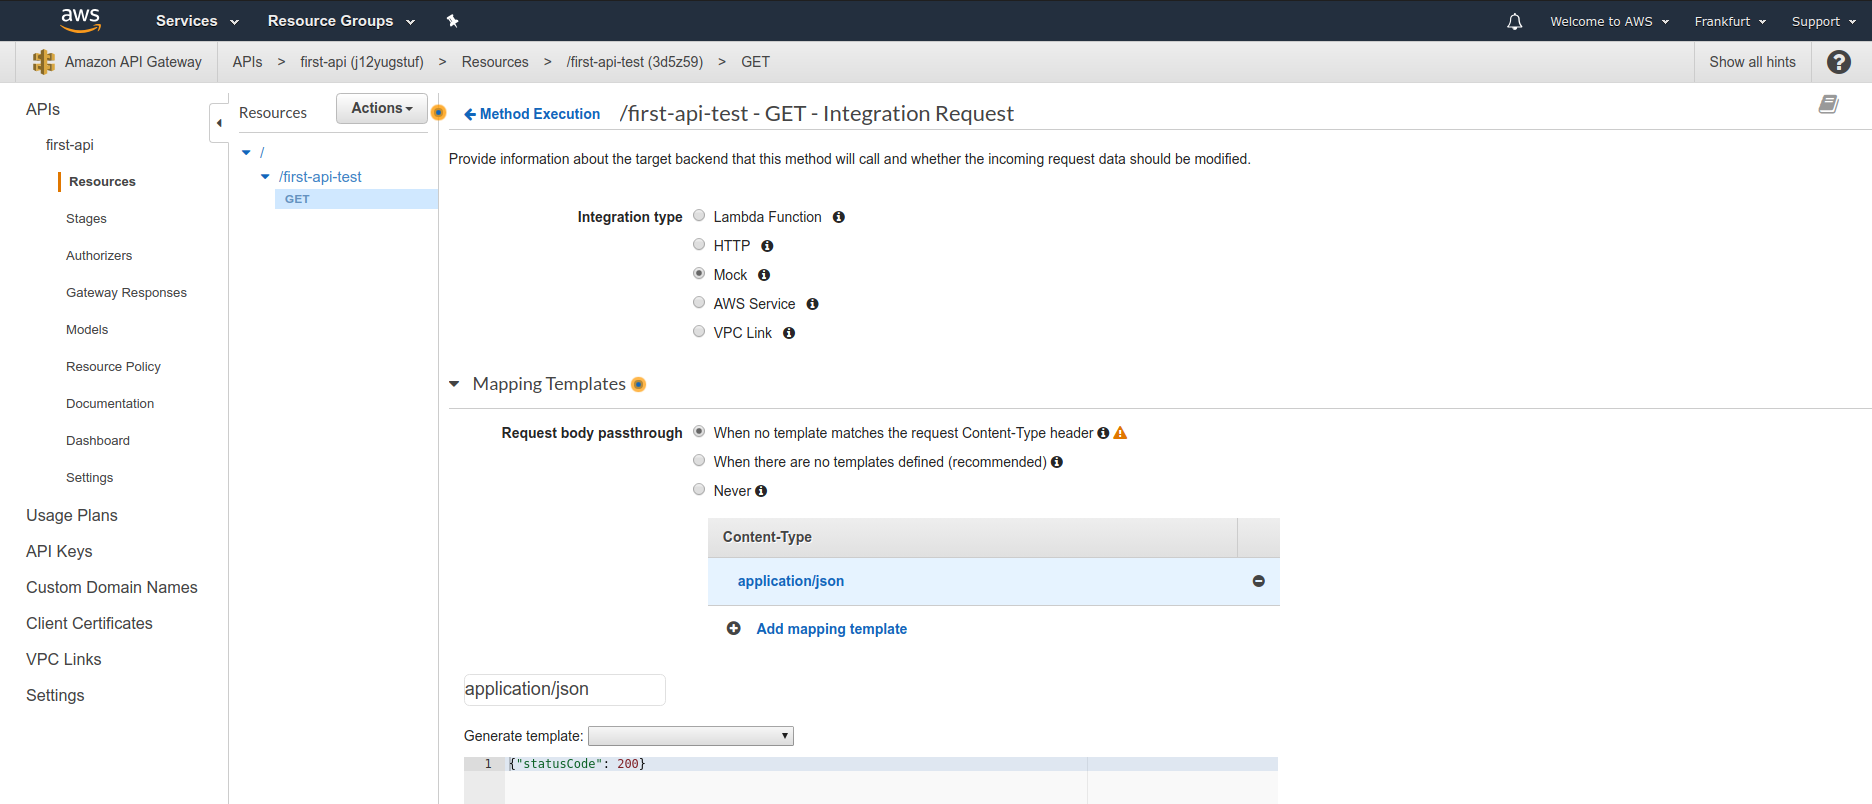
Task: Select Mock integration type
Action: click(x=699, y=273)
